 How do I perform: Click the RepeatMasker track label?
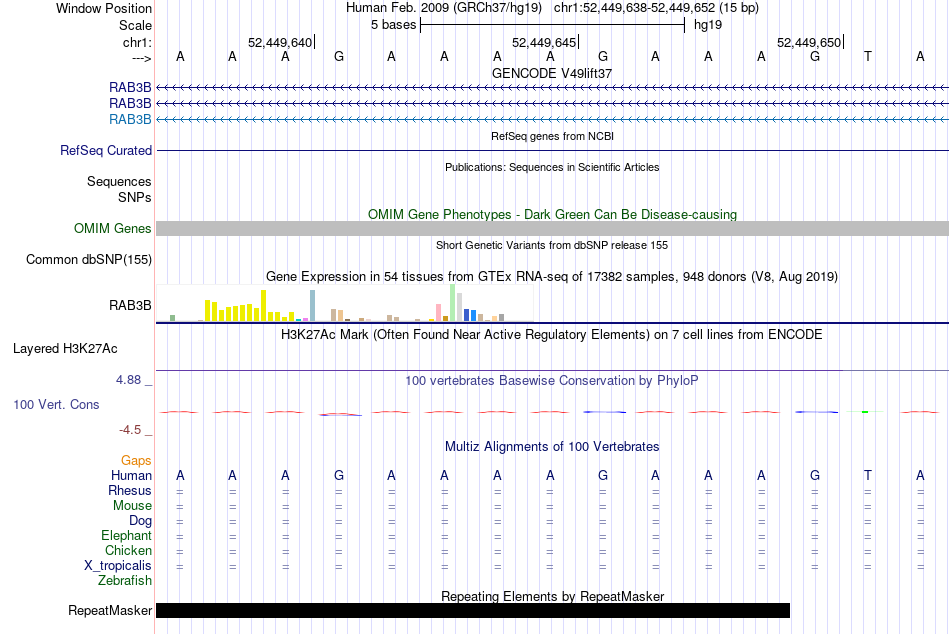(110, 610)
